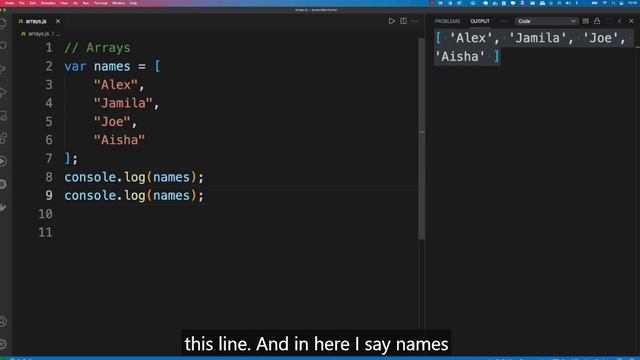Open Remote Explorer in the activity bar
Viewport: 640px width, 360px height.
coord(3,116)
